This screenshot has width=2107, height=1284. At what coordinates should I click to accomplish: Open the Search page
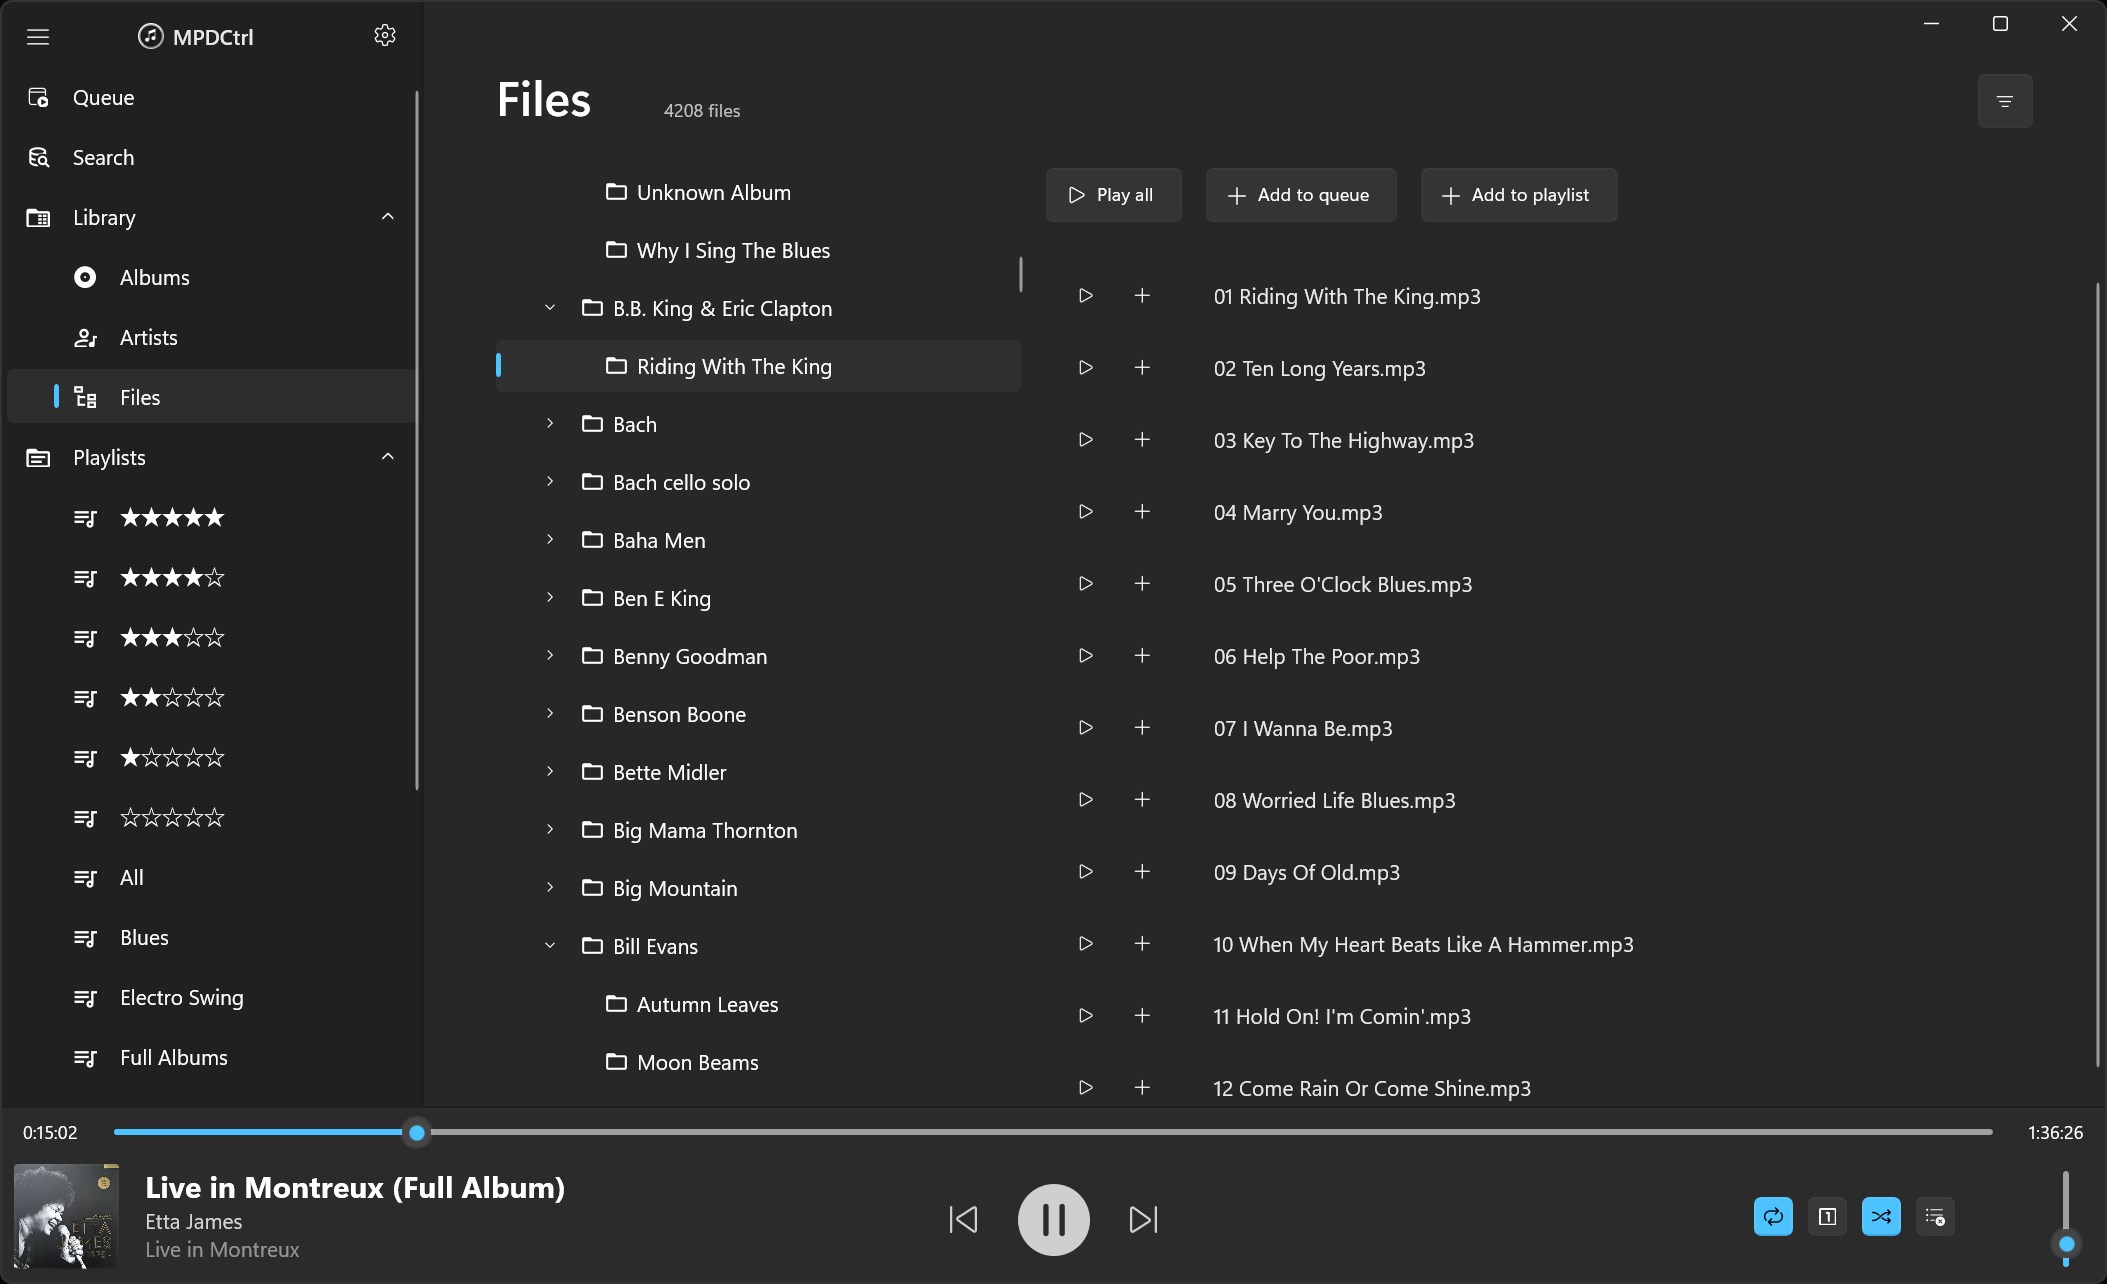click(211, 157)
